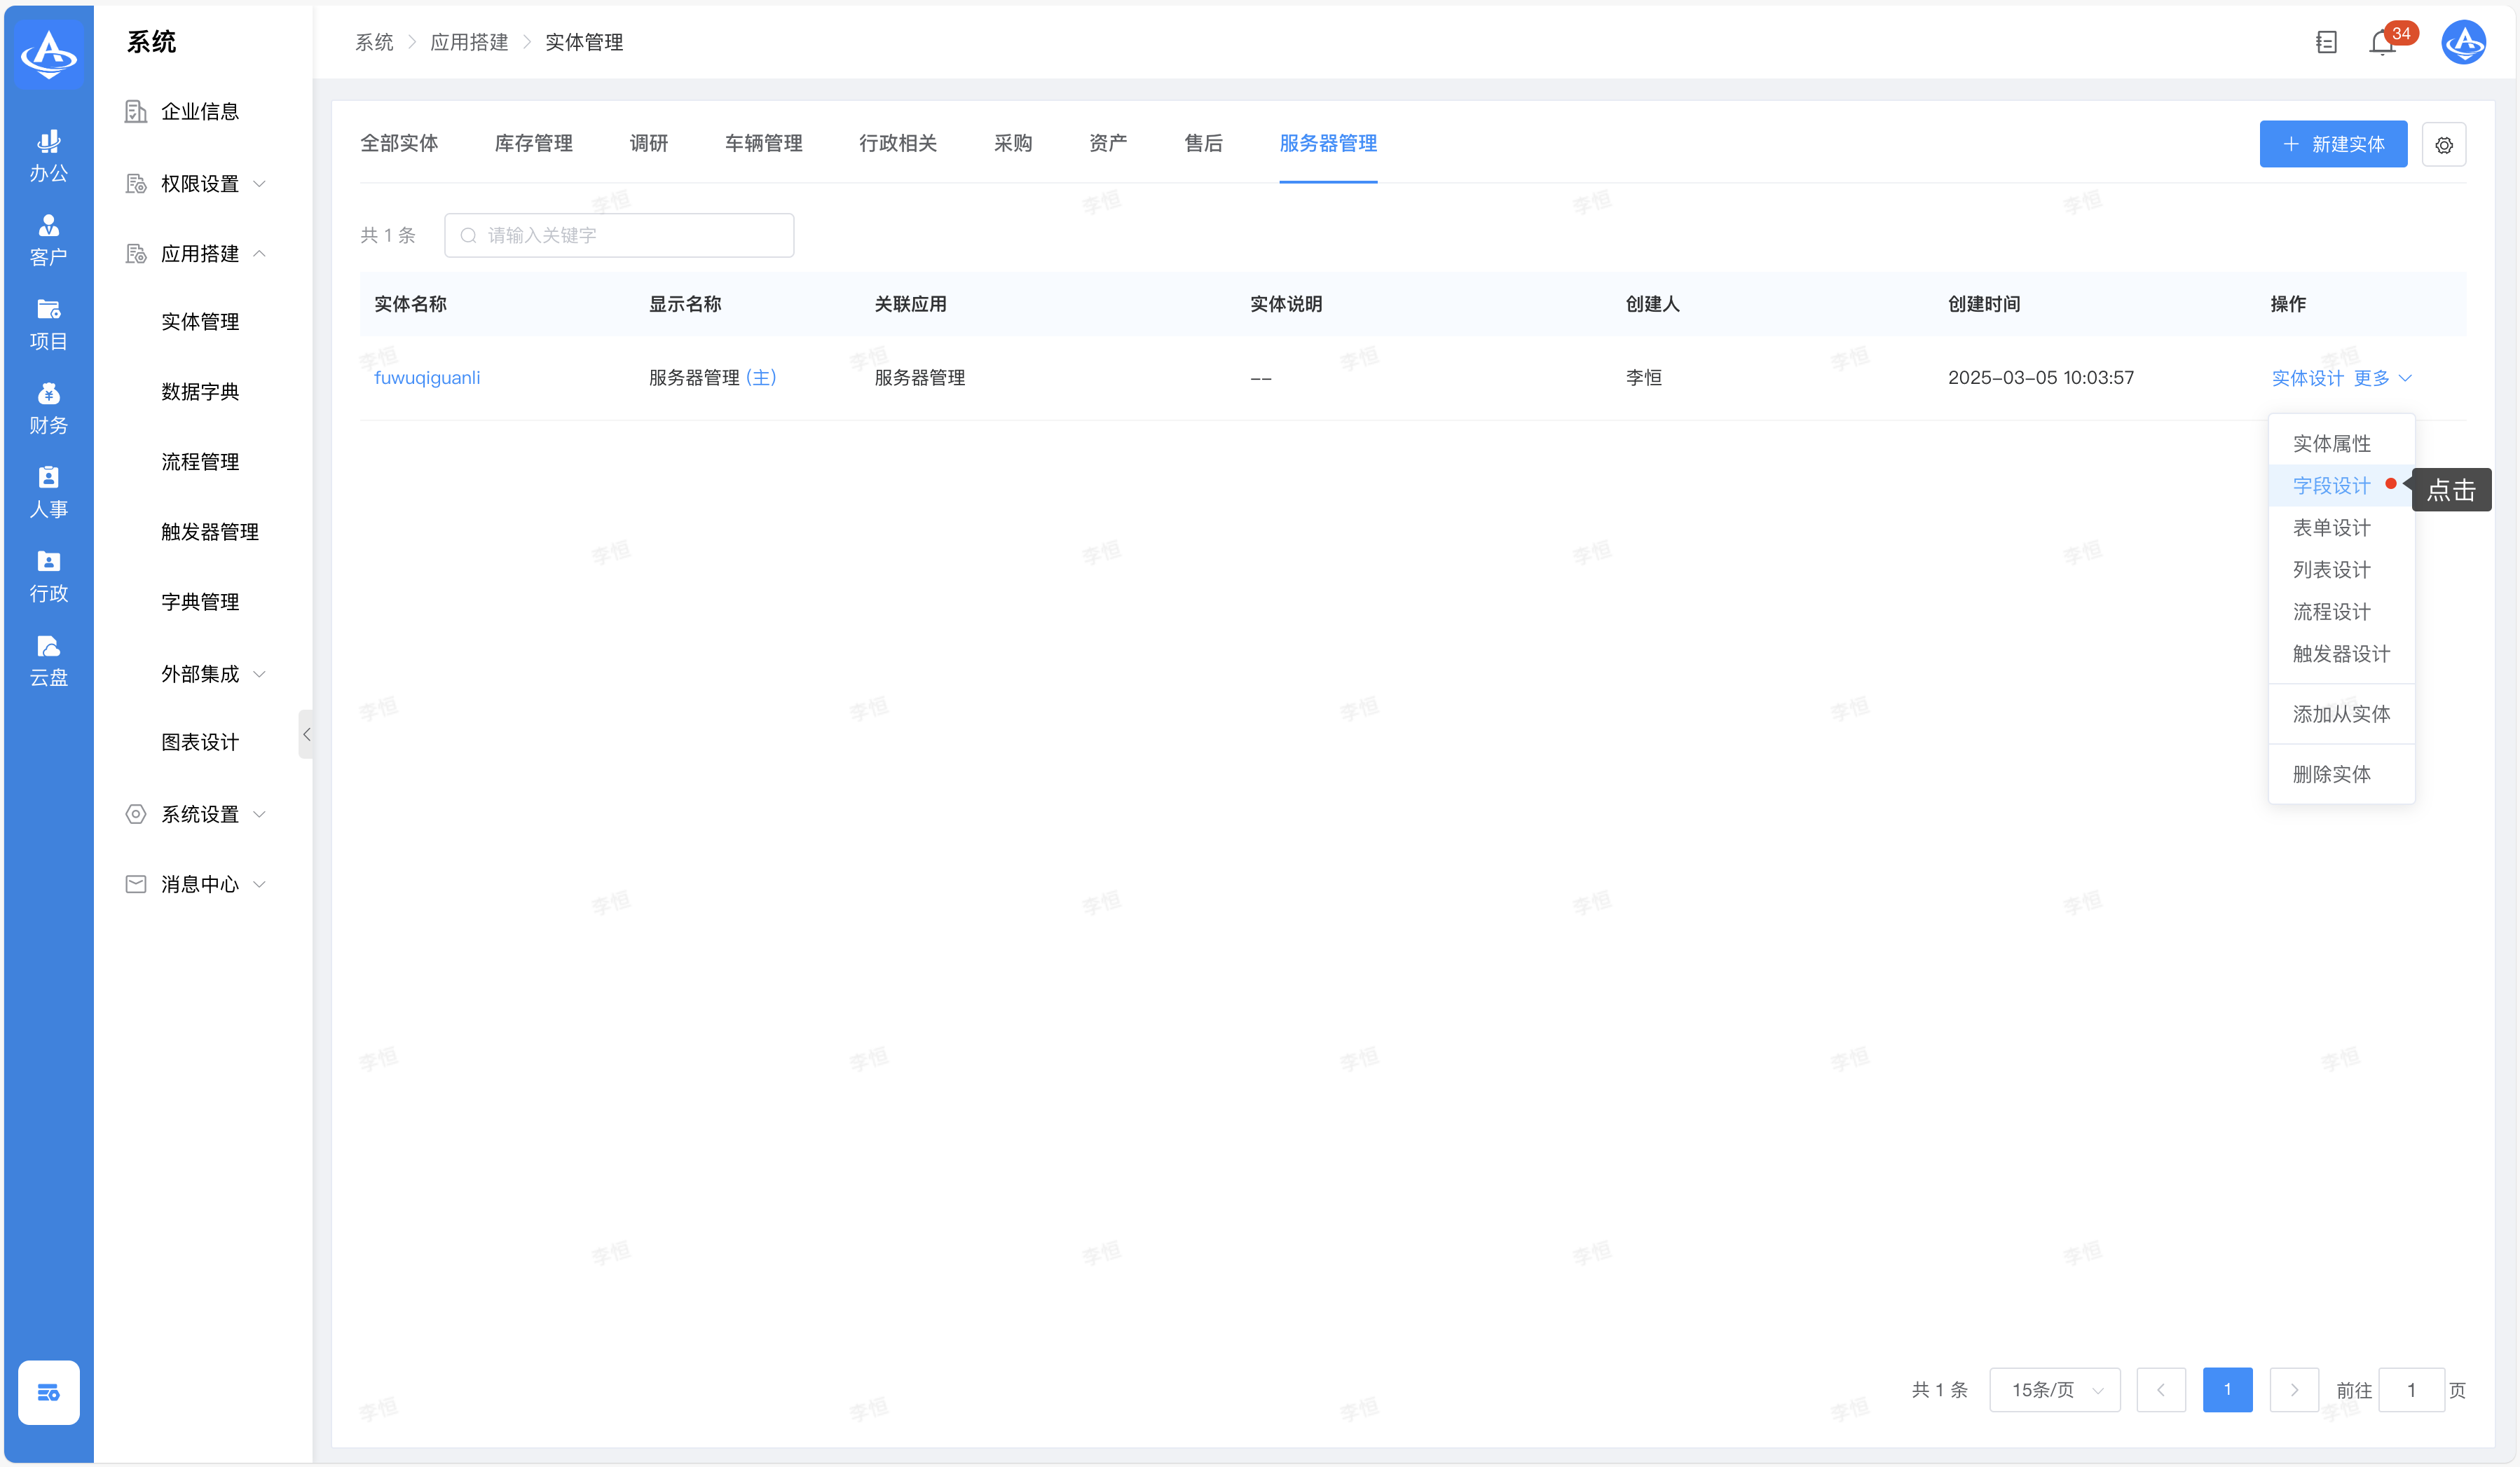The height and width of the screenshot is (1467, 2520).
Task: Collapse the side menu with arrow handle
Action: [x=306, y=734]
